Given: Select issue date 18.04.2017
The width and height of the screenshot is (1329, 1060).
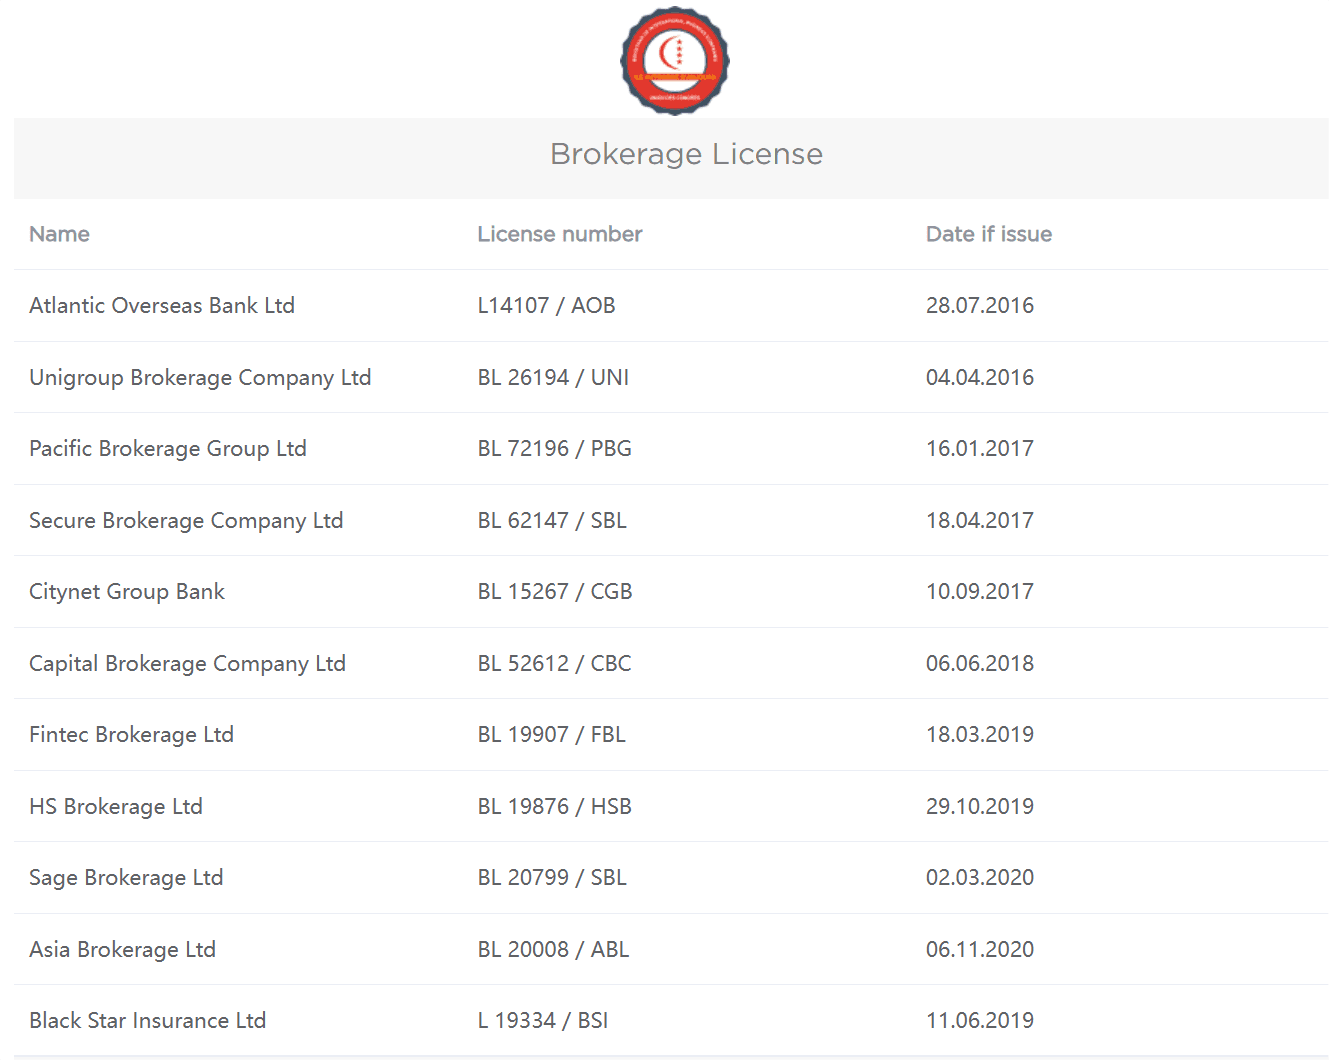Looking at the screenshot, I should point(980,521).
